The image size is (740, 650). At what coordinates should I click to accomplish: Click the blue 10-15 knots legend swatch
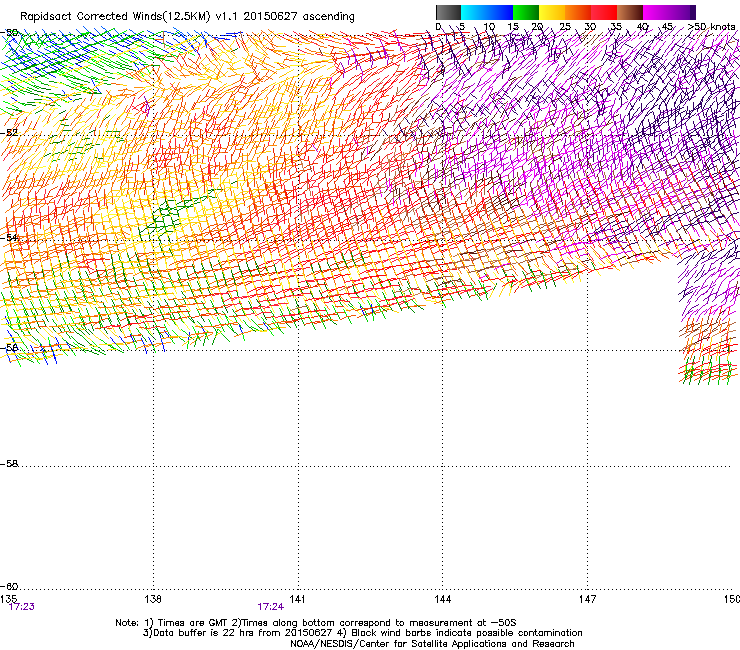coord(500,12)
